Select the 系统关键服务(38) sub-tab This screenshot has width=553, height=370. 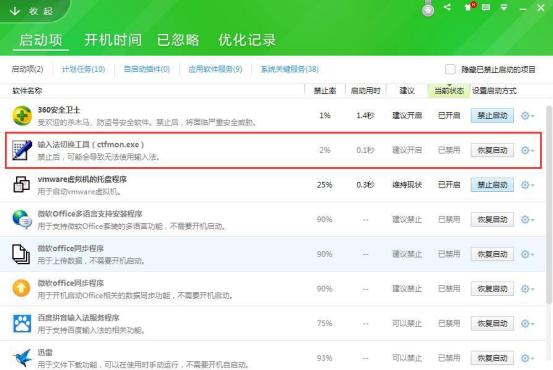[290, 69]
